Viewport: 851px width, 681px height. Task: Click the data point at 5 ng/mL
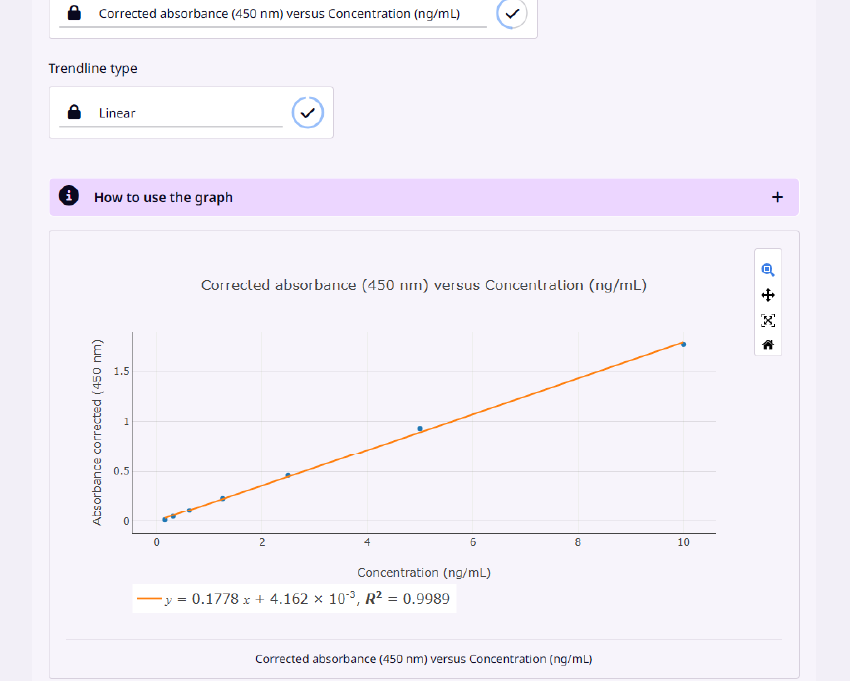(x=420, y=429)
